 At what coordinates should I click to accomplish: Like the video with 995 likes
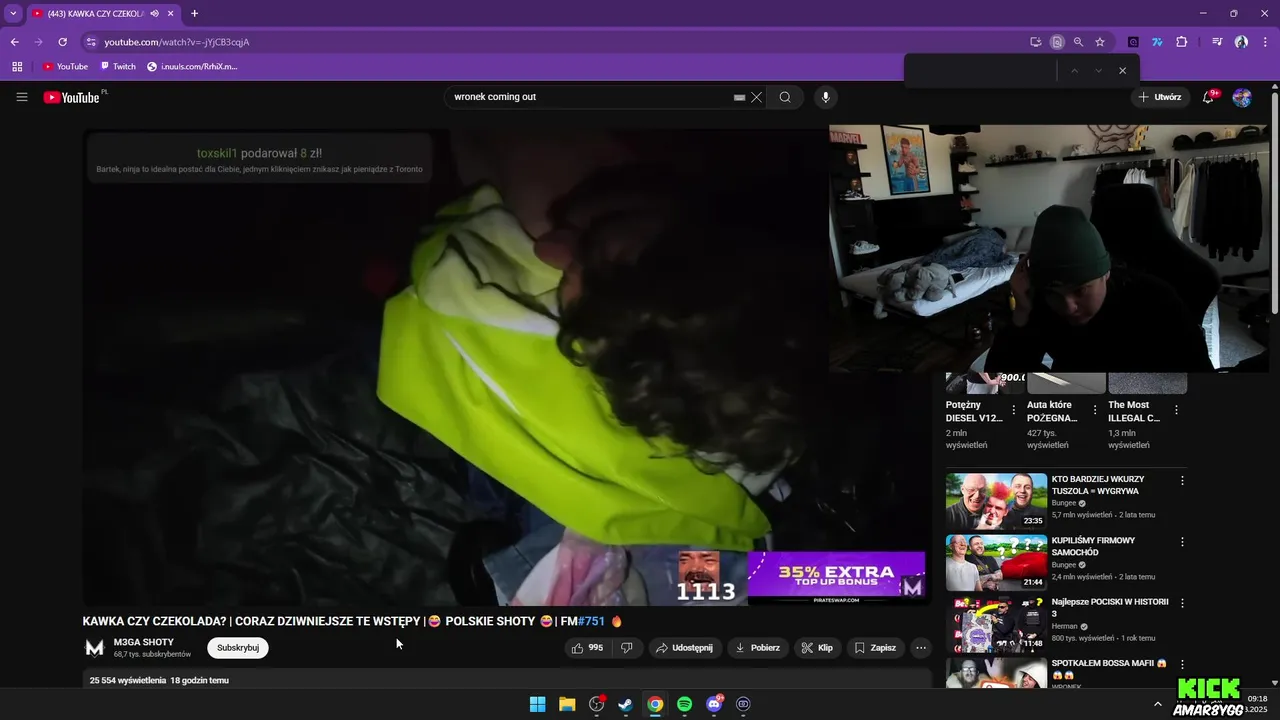[x=587, y=648]
